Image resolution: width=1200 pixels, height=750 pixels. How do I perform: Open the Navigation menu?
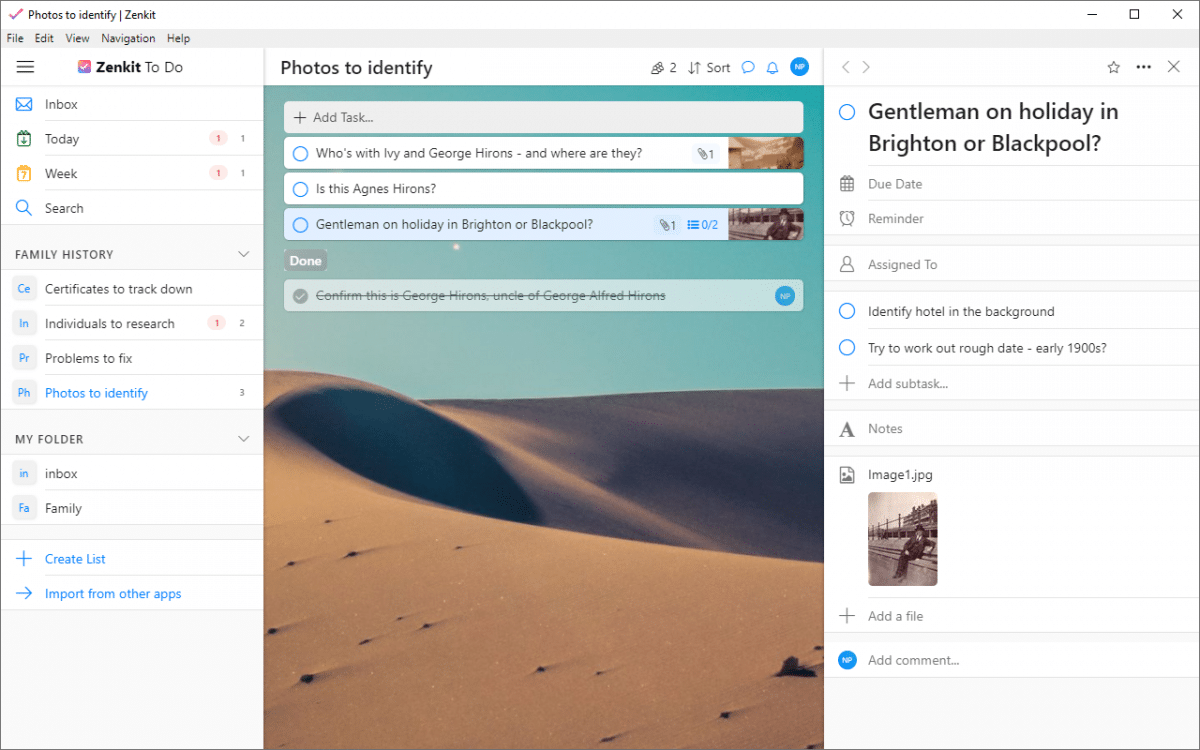[128, 38]
